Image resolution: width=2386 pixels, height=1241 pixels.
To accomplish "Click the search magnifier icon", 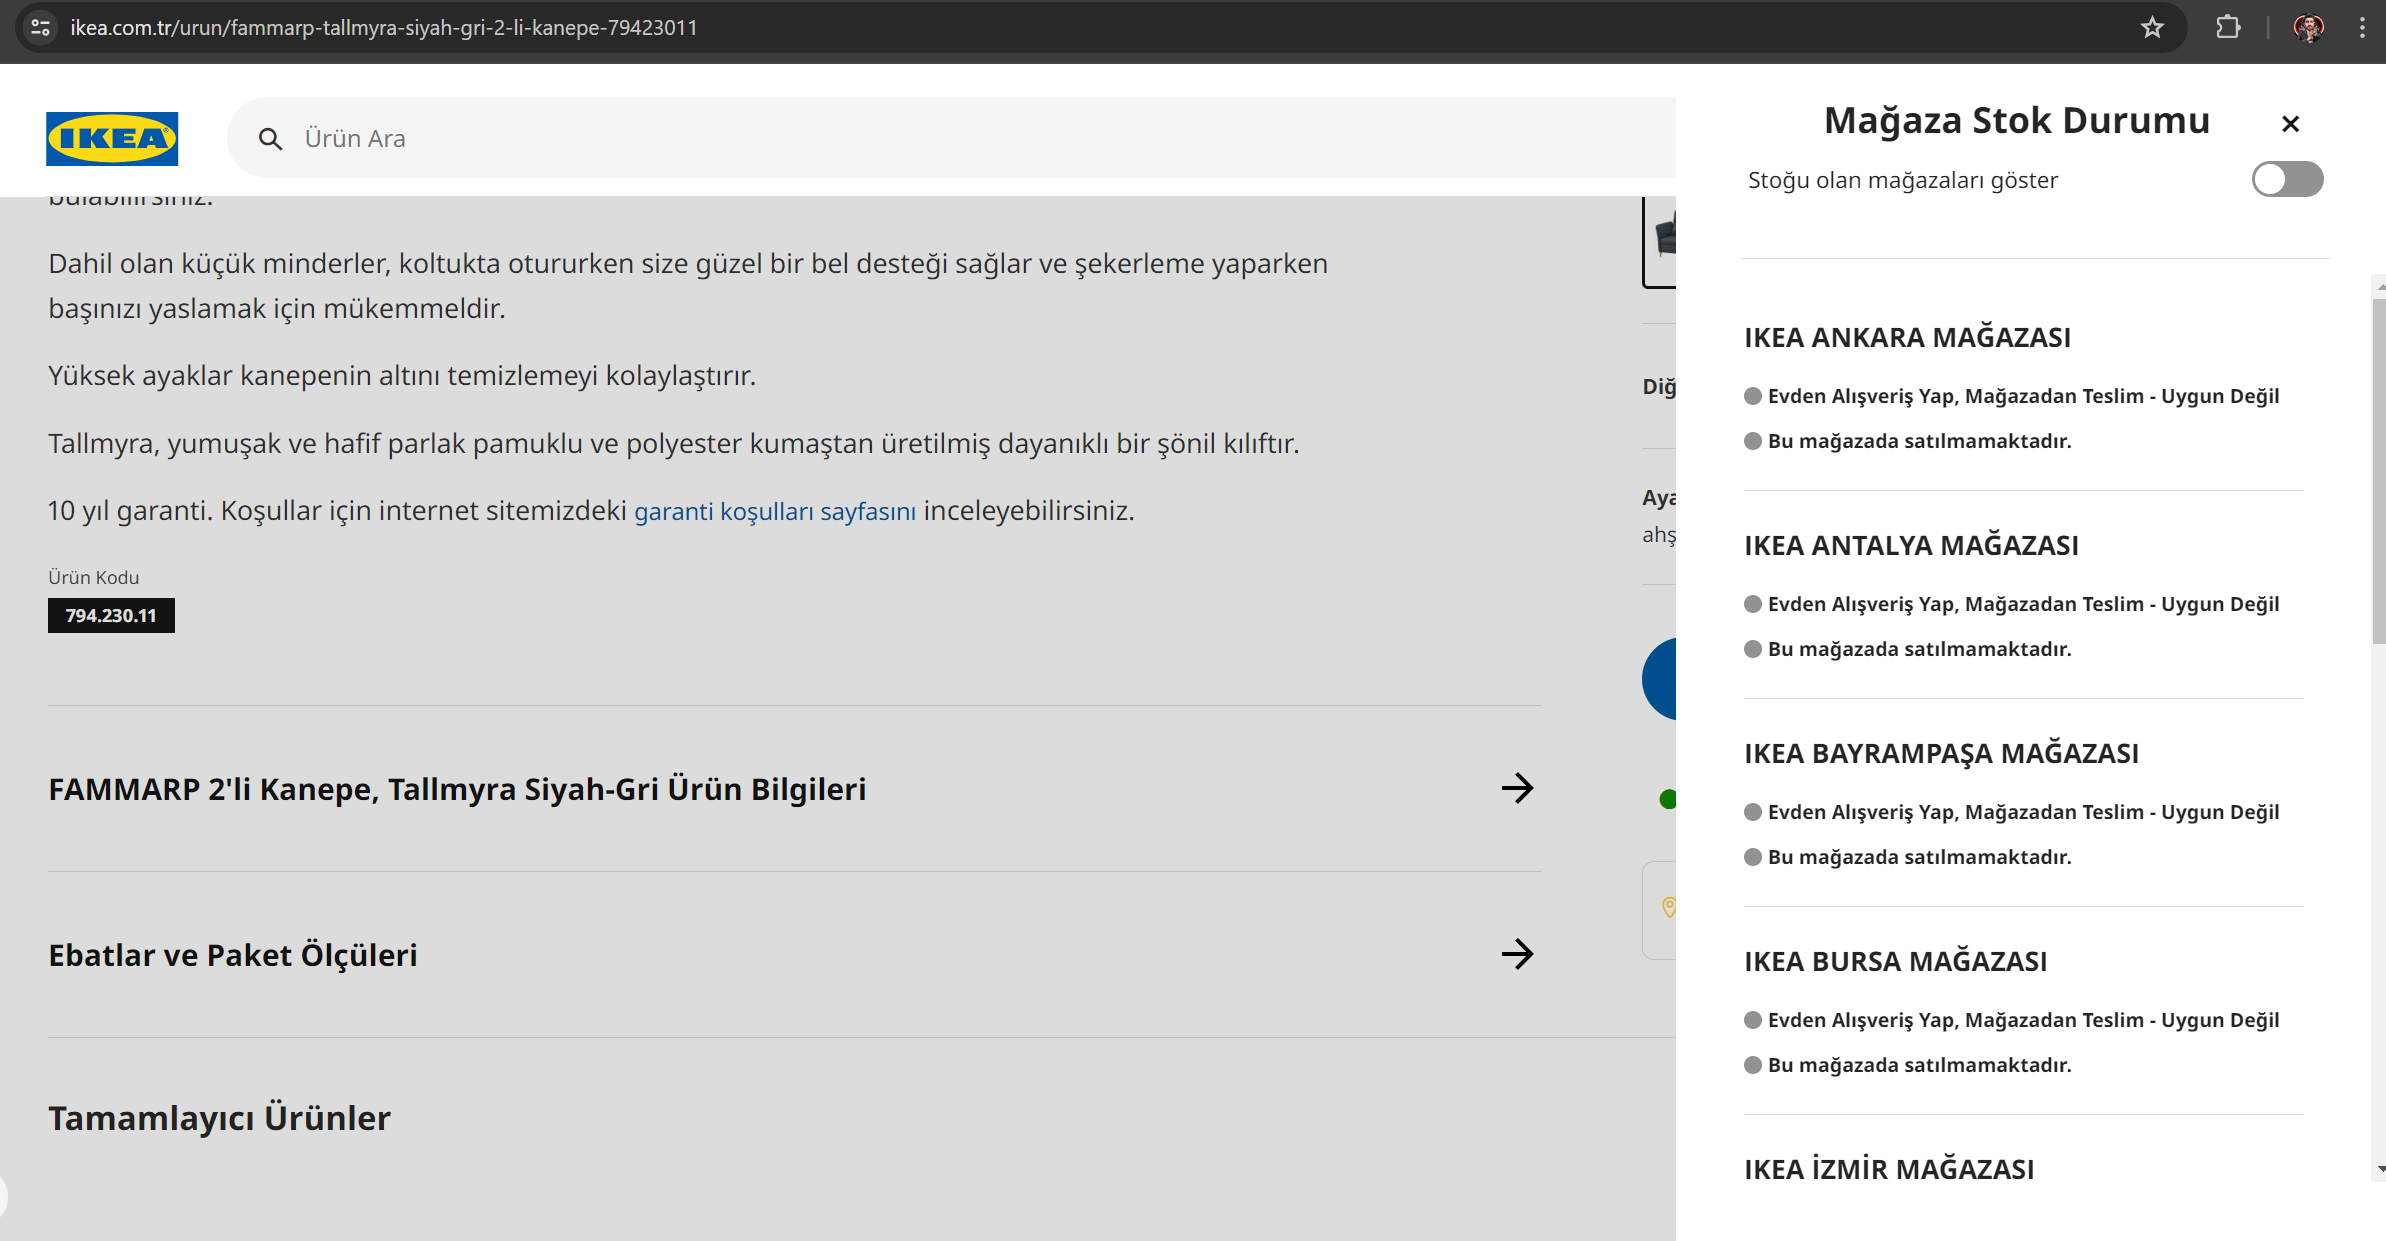I will pyautogui.click(x=270, y=139).
